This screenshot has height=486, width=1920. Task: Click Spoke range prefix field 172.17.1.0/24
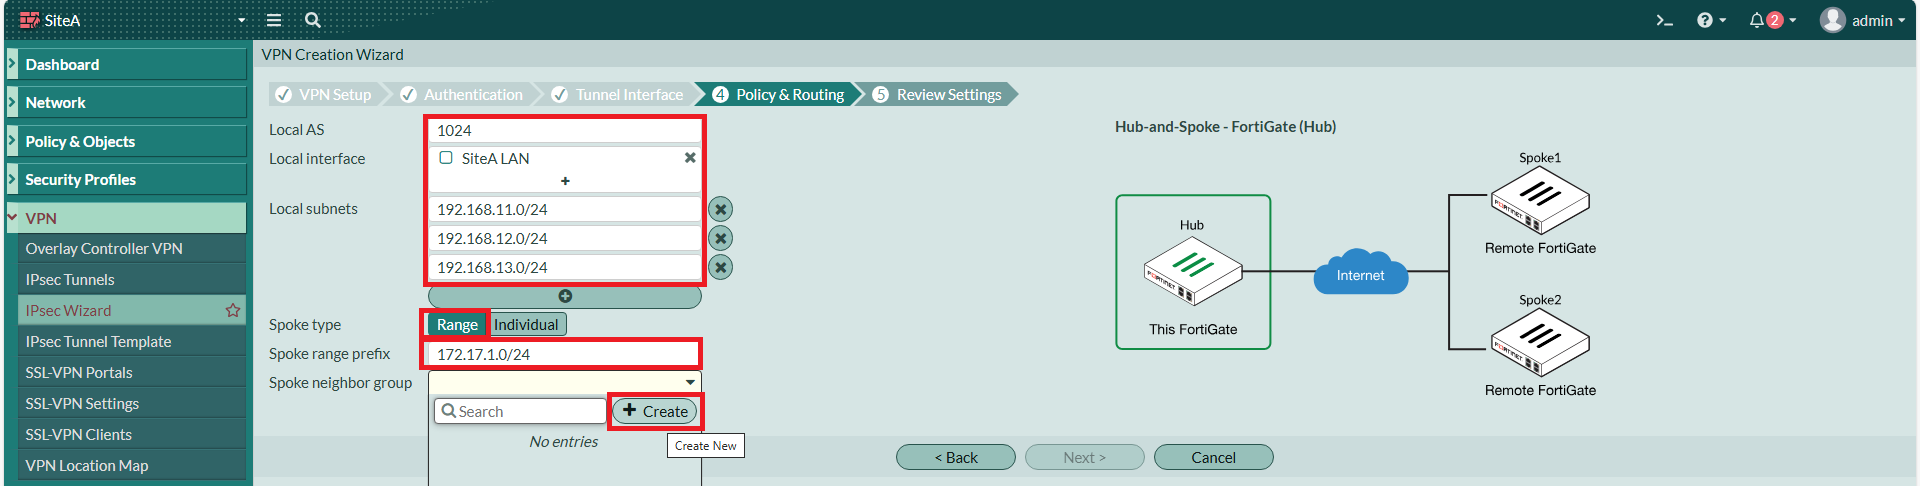click(565, 354)
